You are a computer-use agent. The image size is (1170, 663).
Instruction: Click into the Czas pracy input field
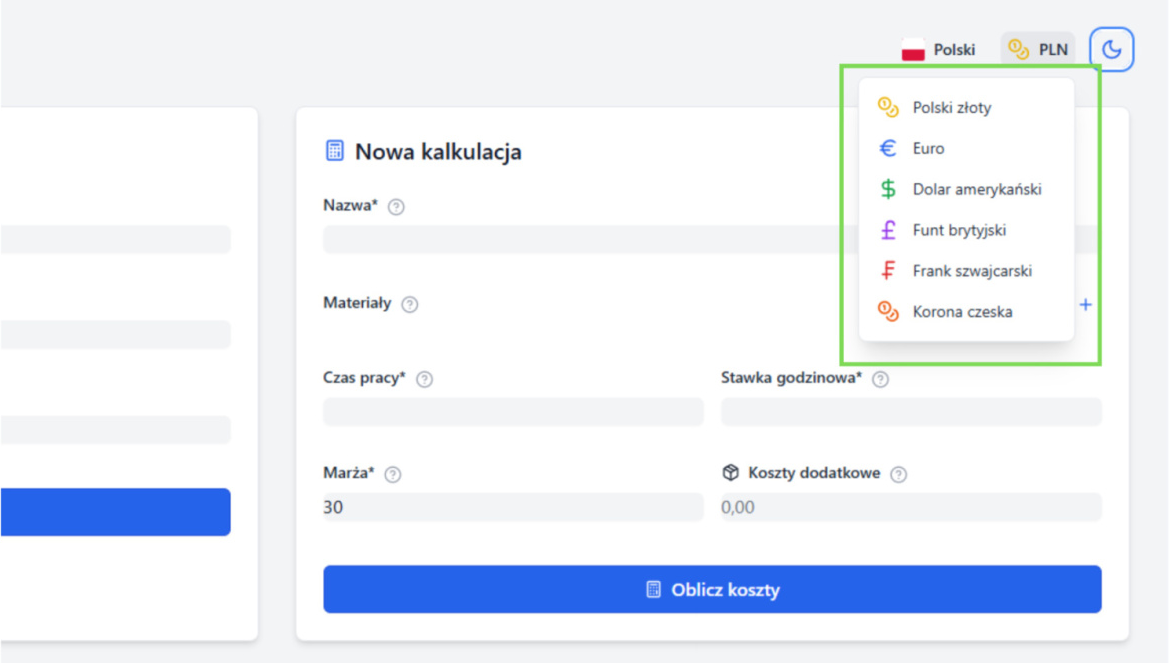click(x=513, y=412)
